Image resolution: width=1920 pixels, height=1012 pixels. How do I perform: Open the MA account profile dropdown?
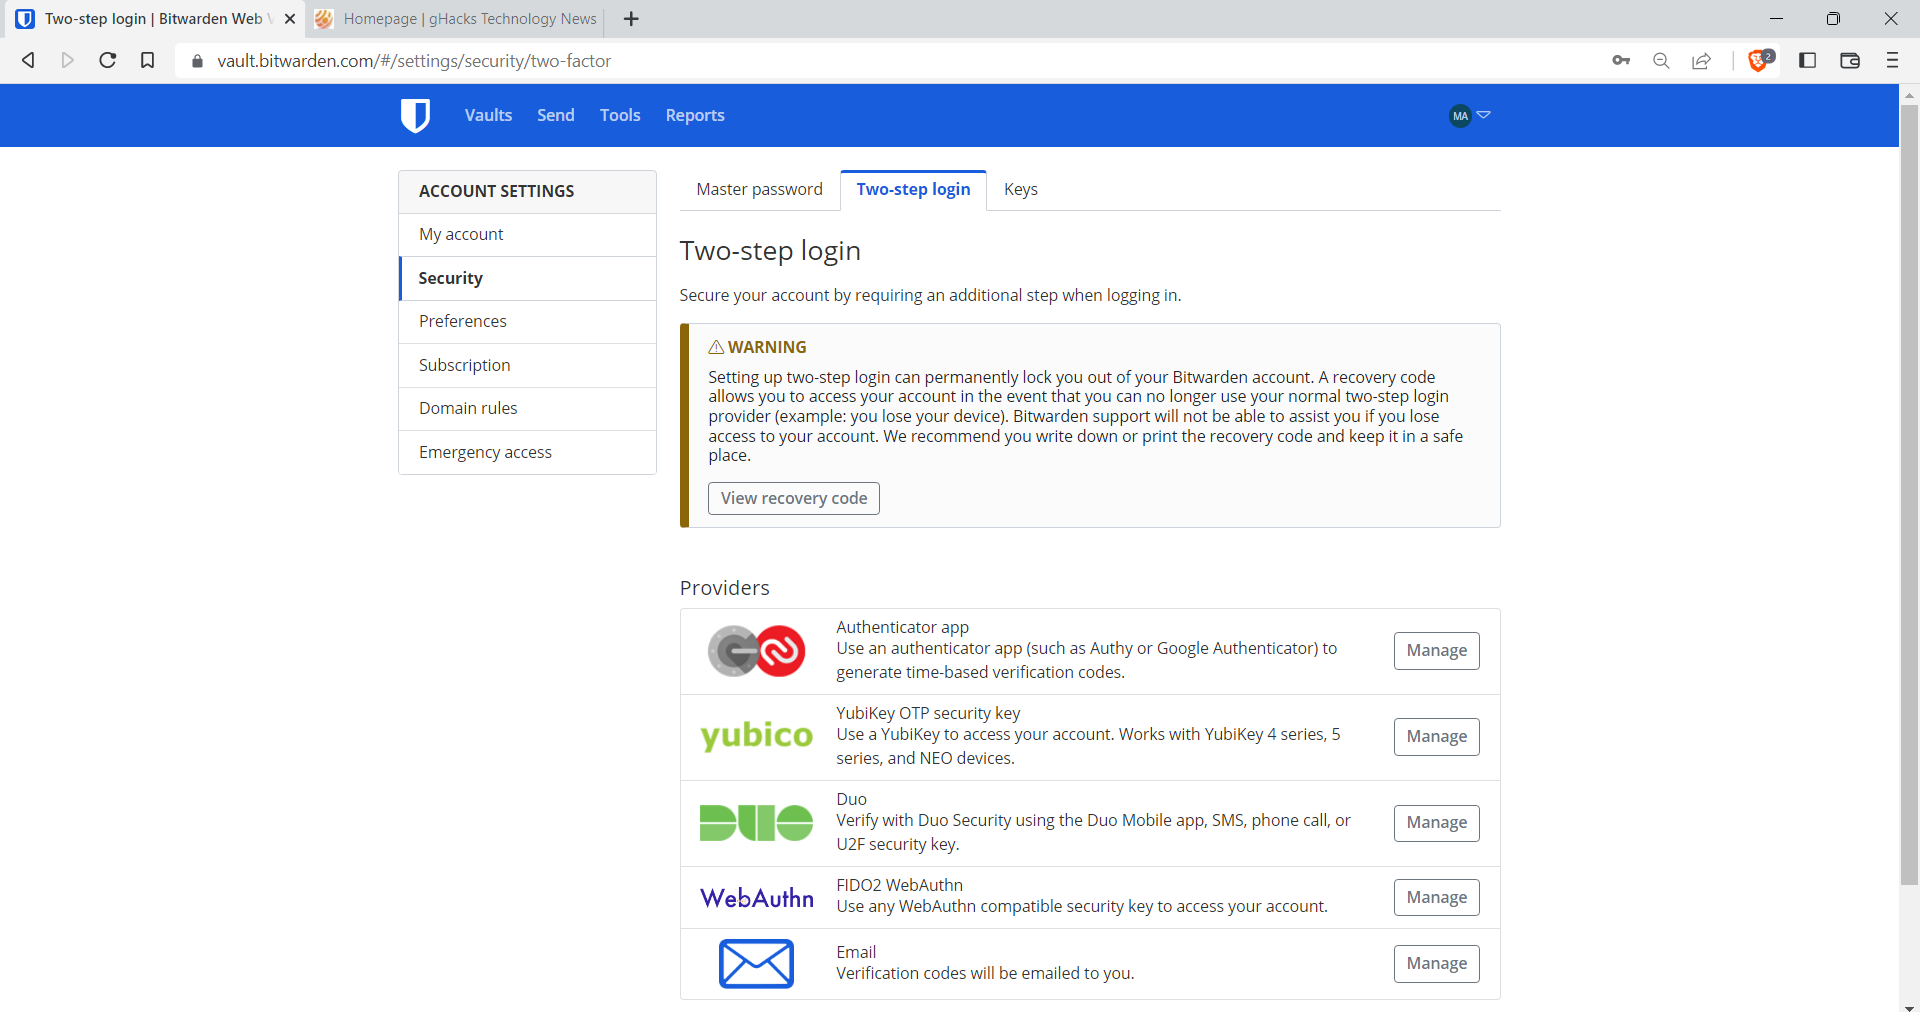1470,116
